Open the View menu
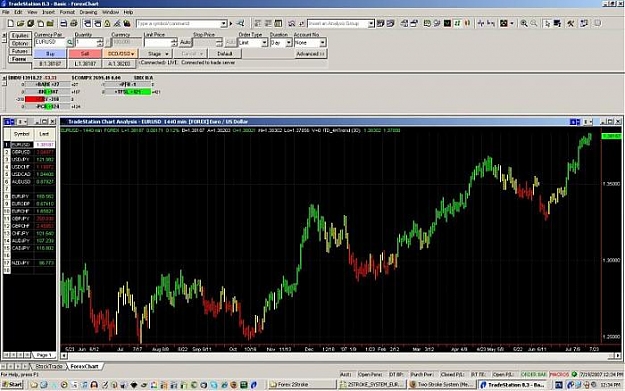The height and width of the screenshot is (391, 625). 32,12
